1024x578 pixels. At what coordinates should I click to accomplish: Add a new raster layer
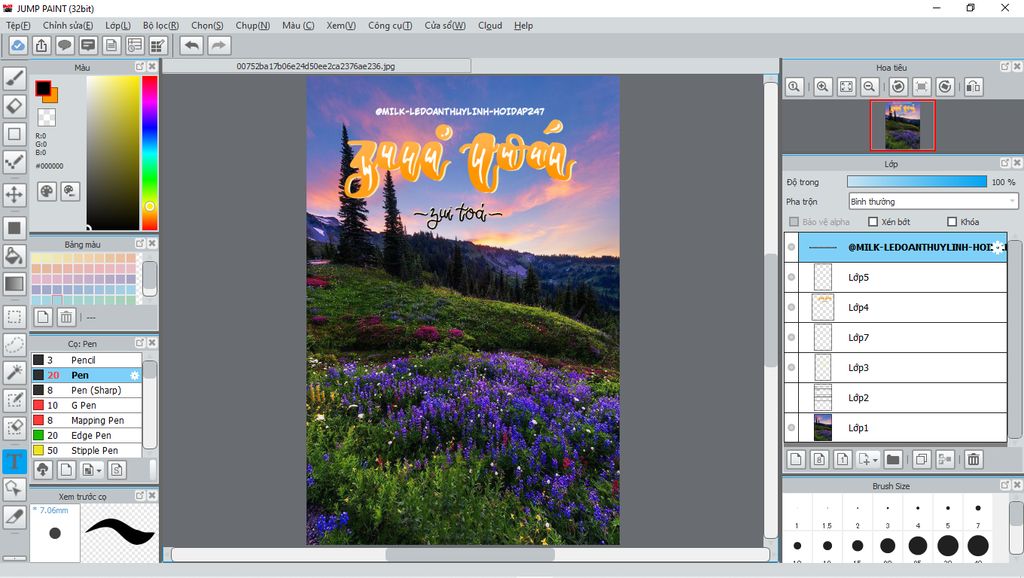tap(796, 459)
